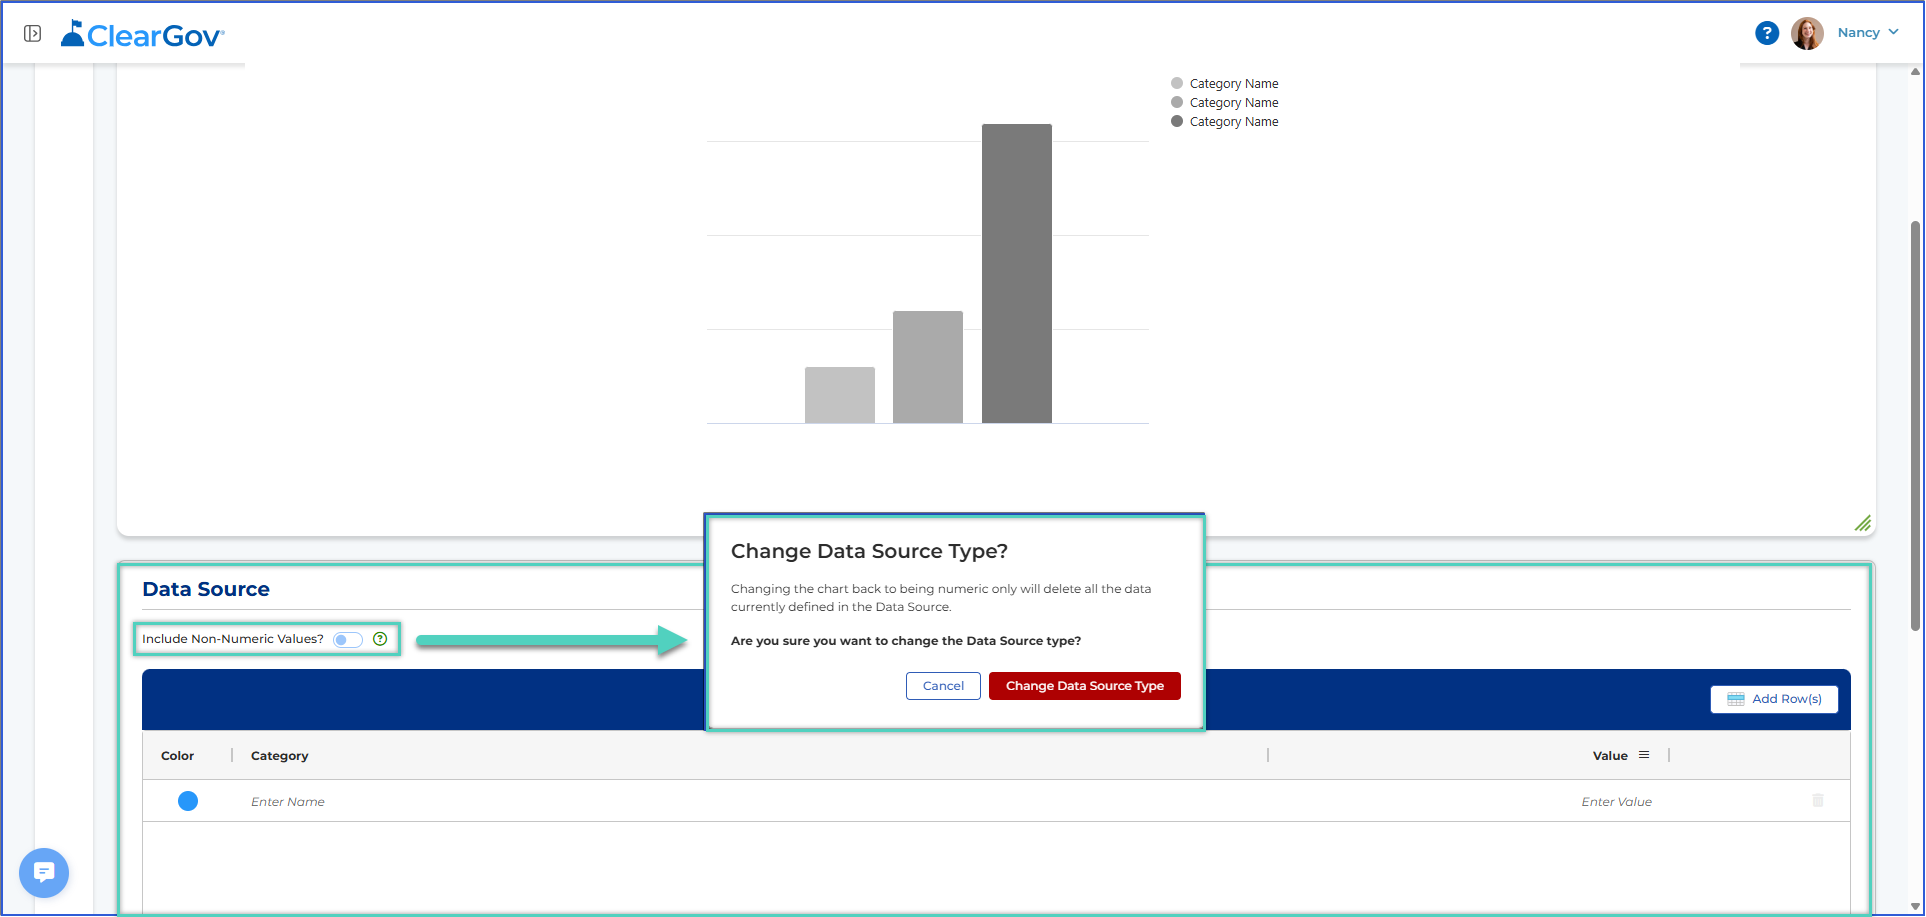
Task: Click the page vertical scrollbar thumb
Action: pyautogui.click(x=1916, y=425)
